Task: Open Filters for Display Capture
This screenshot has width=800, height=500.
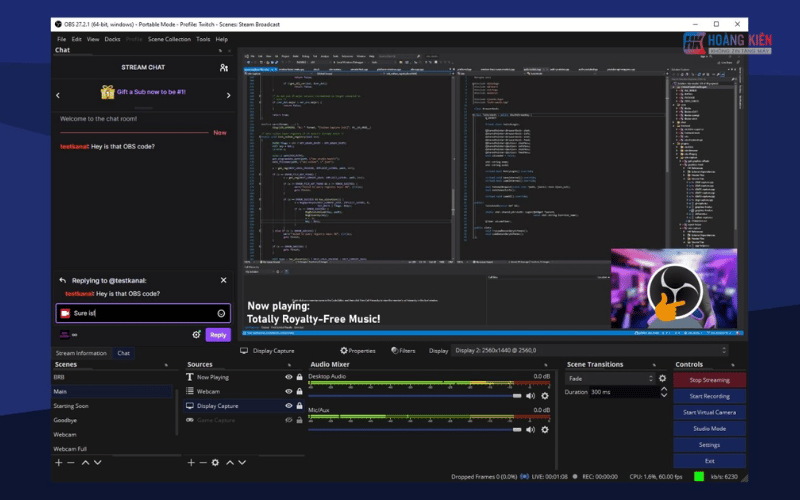Action: tap(403, 351)
